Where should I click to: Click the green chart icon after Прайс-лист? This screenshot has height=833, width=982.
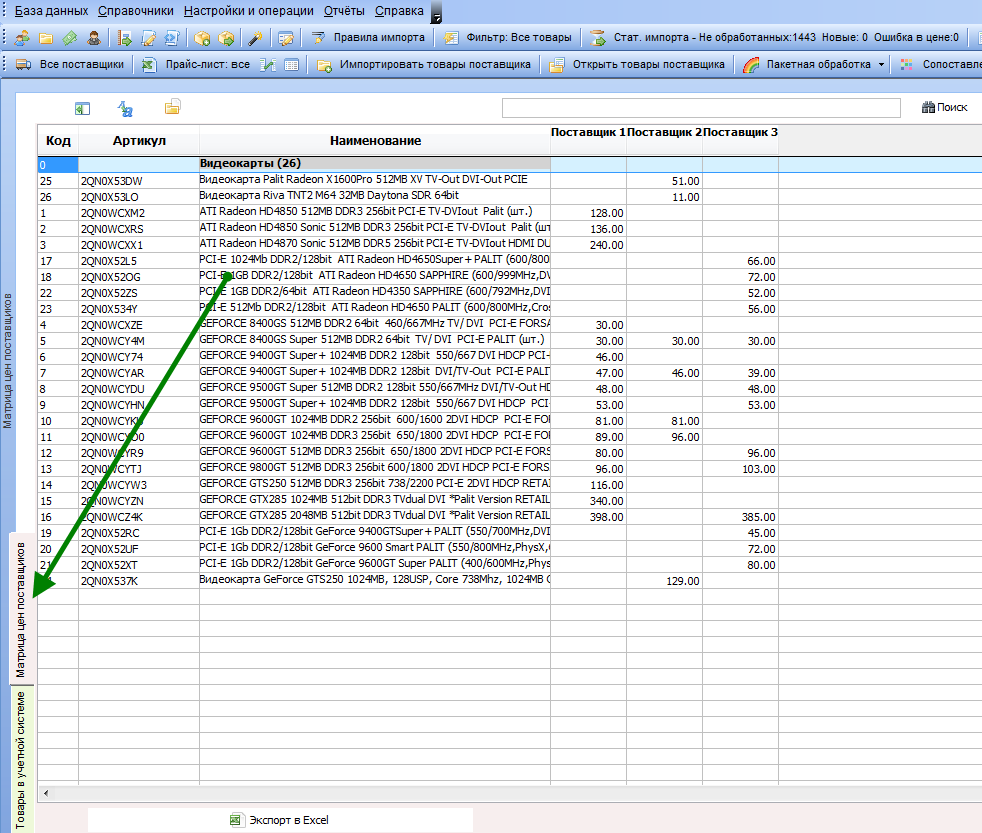[x=268, y=65]
